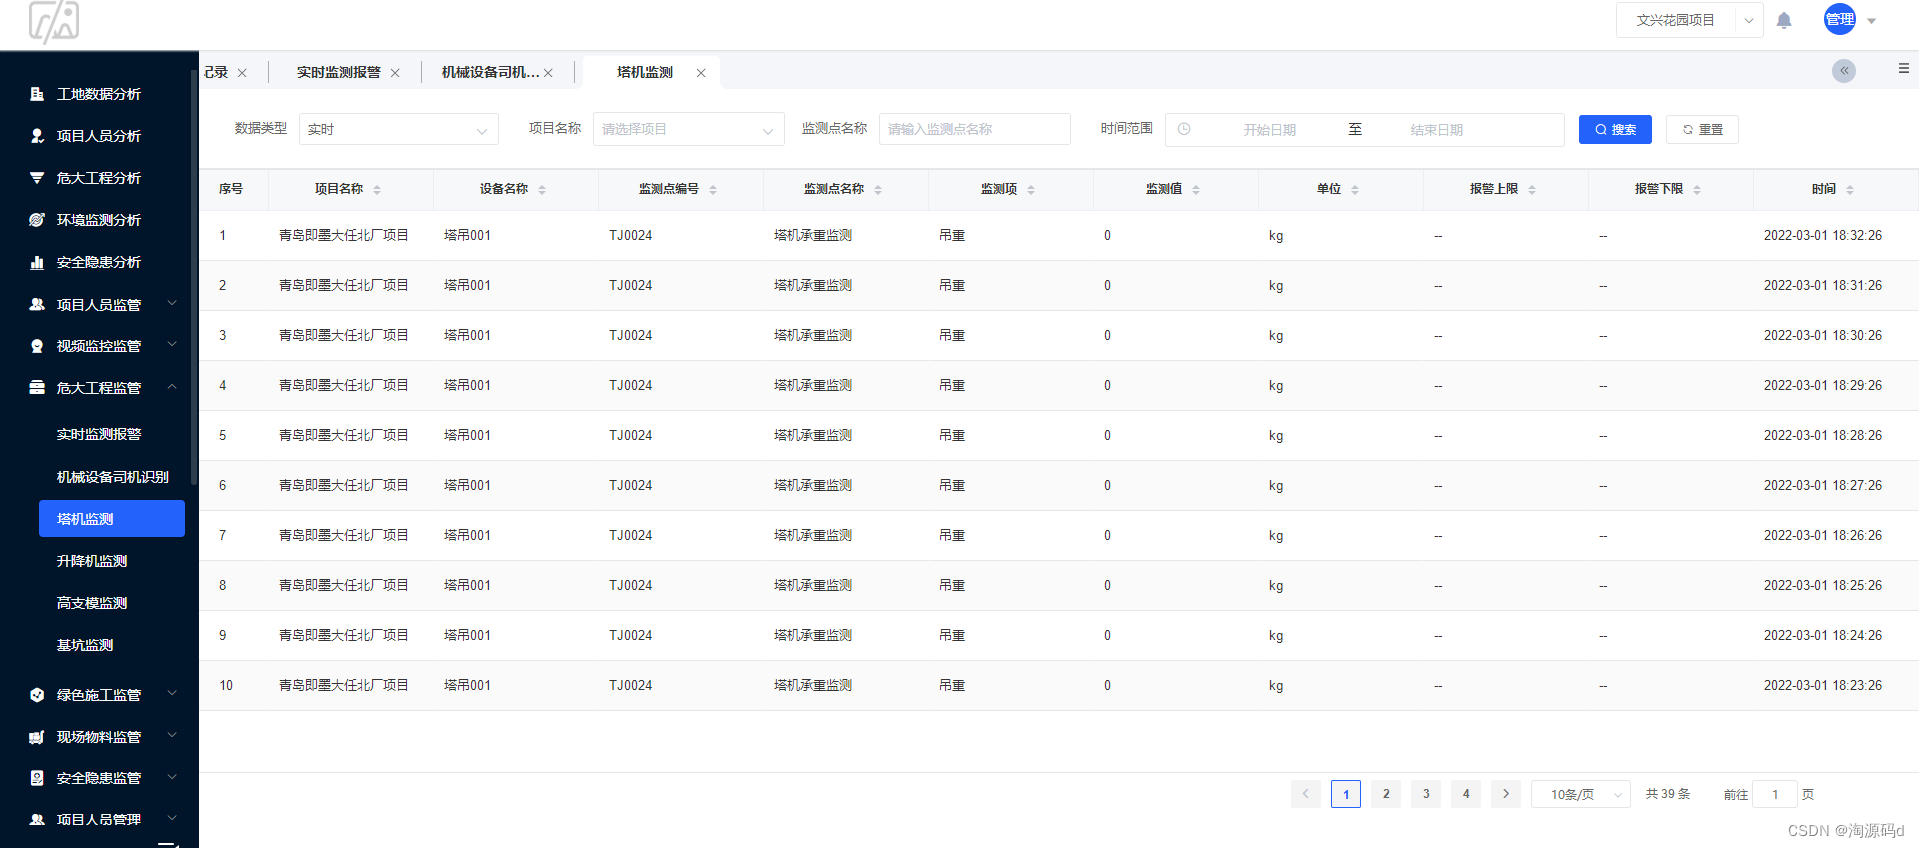Expand 现场物料监管 menu
Screen dimensions: 1919x848
[172, 735]
